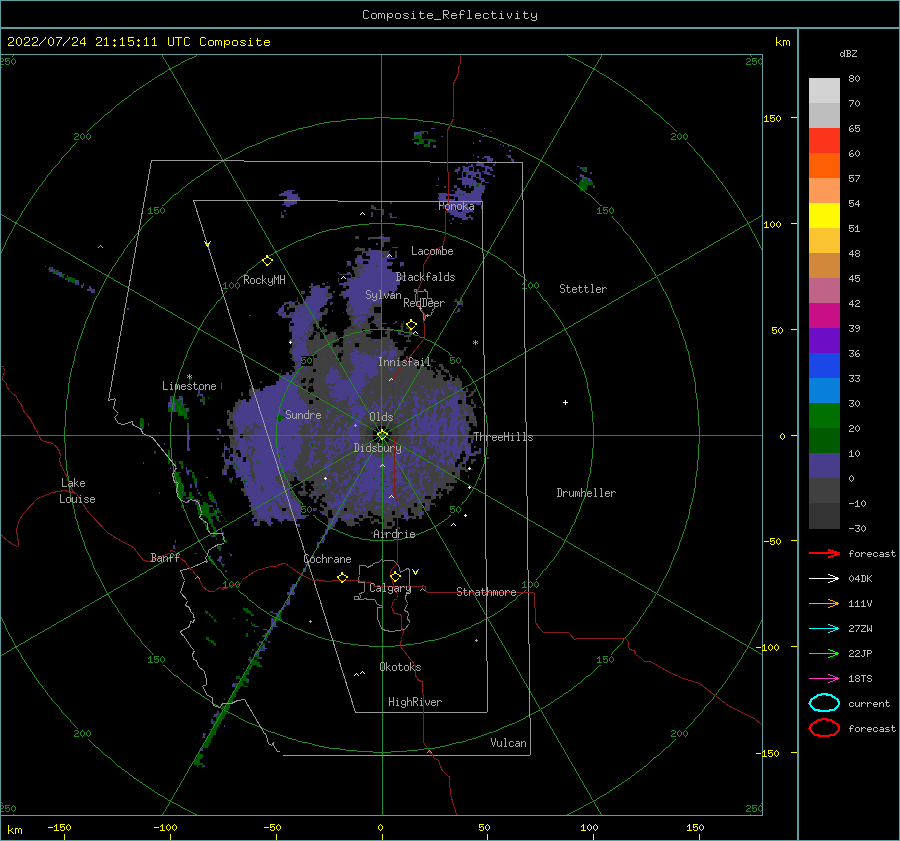Select the 42 dBZ pink color swatch

[824, 290]
